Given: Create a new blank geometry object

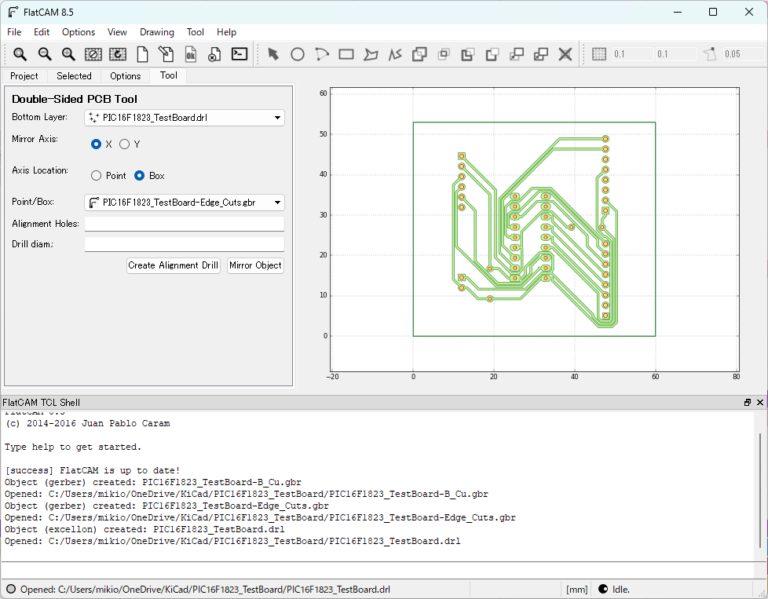Looking at the screenshot, I should pos(142,54).
